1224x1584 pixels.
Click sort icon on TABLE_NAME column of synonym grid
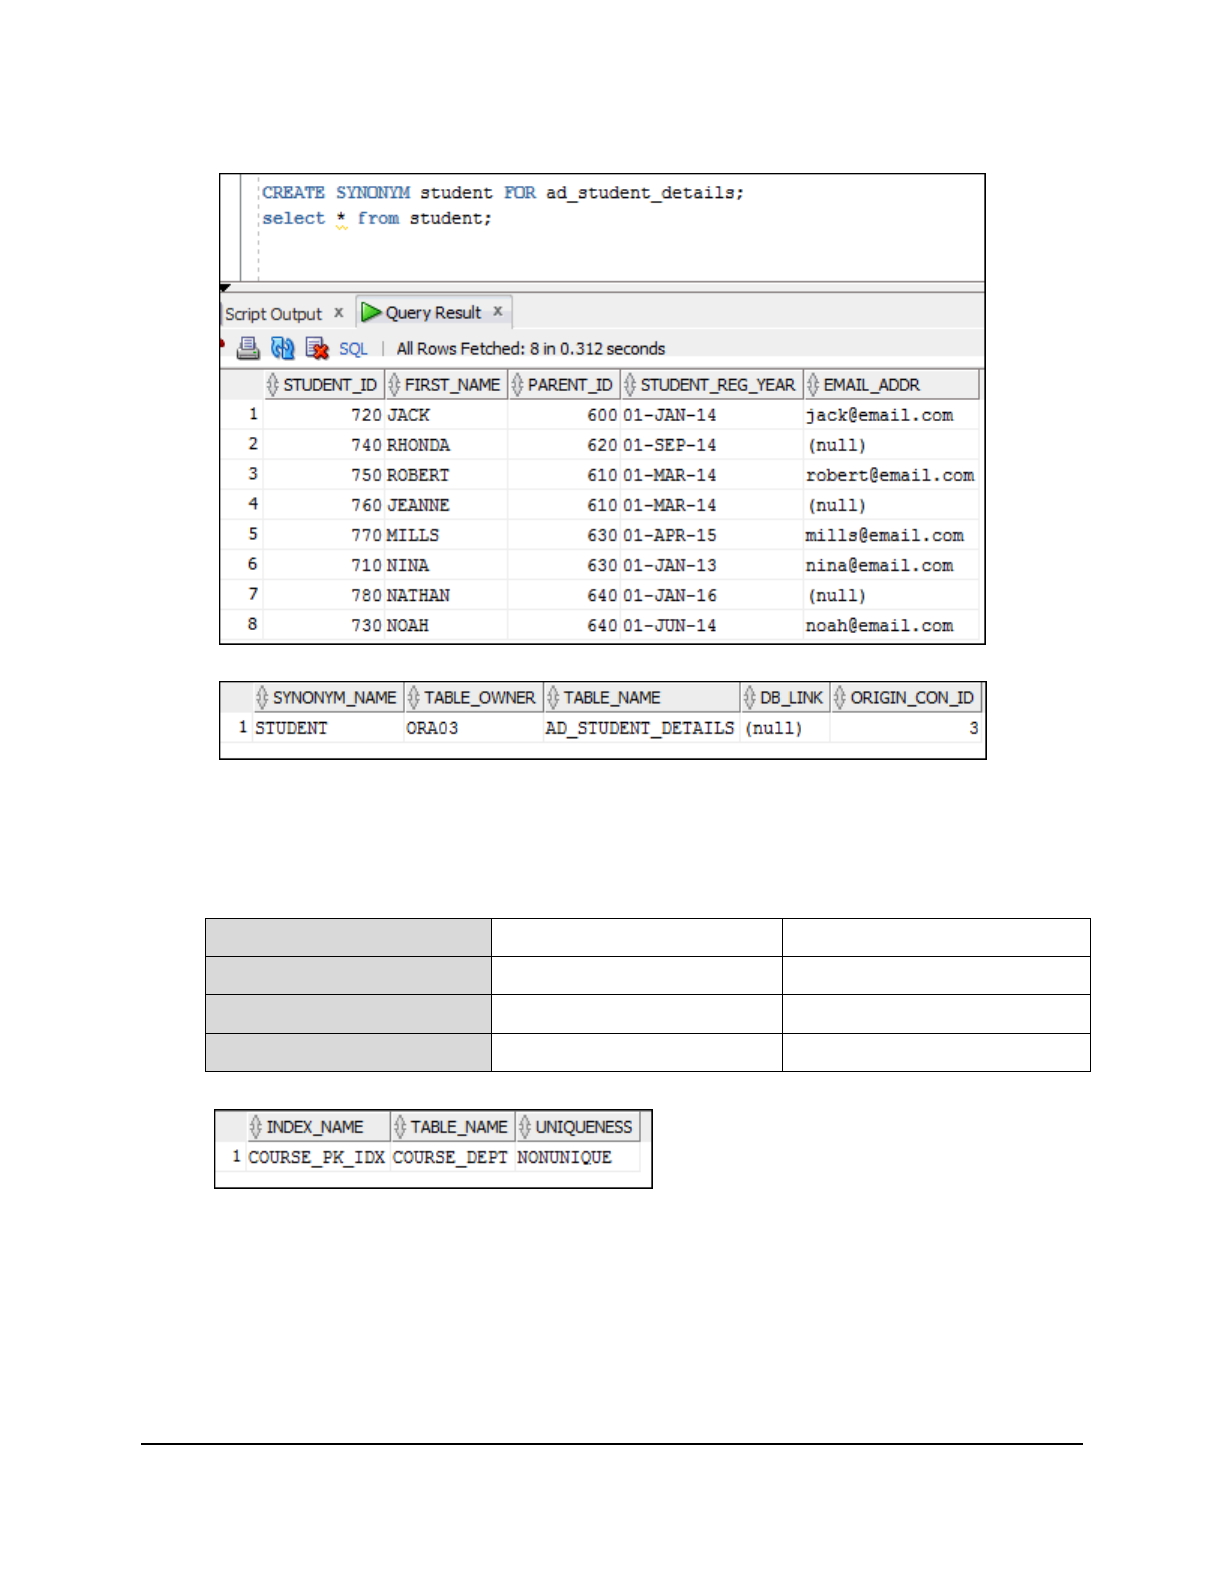click(x=553, y=697)
